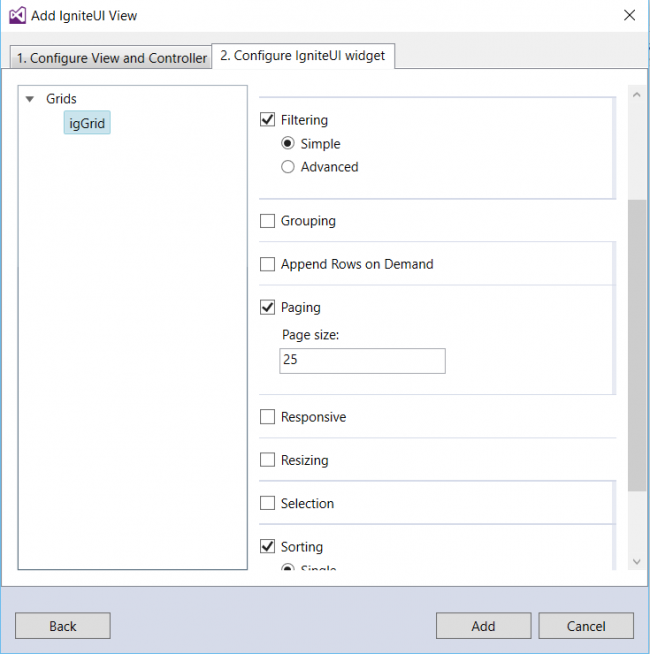Click the Visual Studio logo icon
Viewport: 650px width, 654px height.
[18, 15]
